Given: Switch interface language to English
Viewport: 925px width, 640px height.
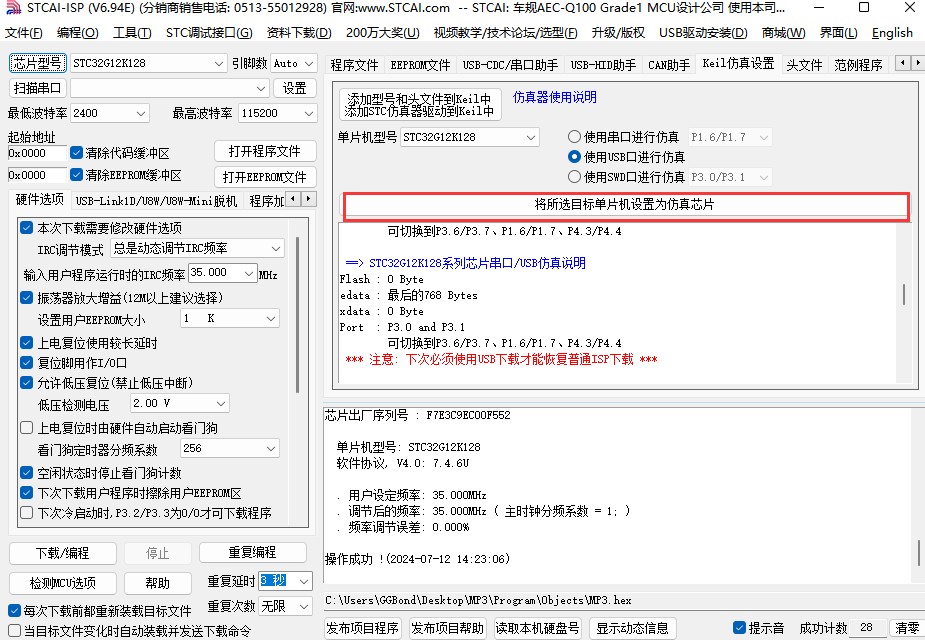Looking at the screenshot, I should tap(892, 33).
